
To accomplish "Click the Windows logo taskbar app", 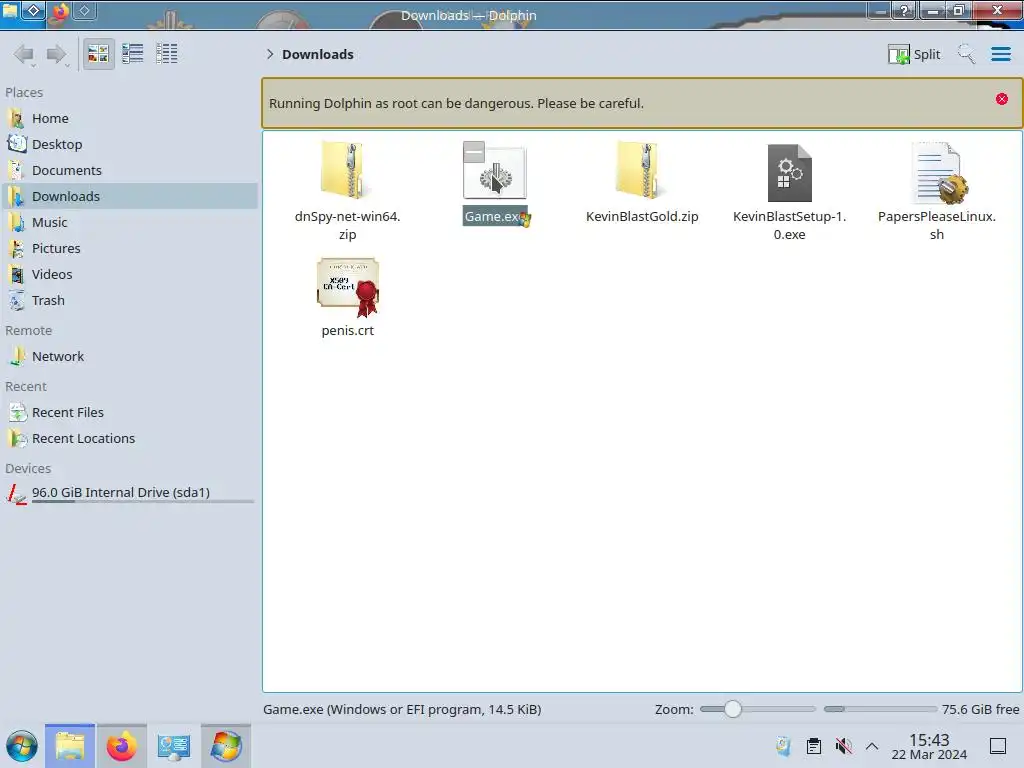I will pyautogui.click(x=226, y=746).
